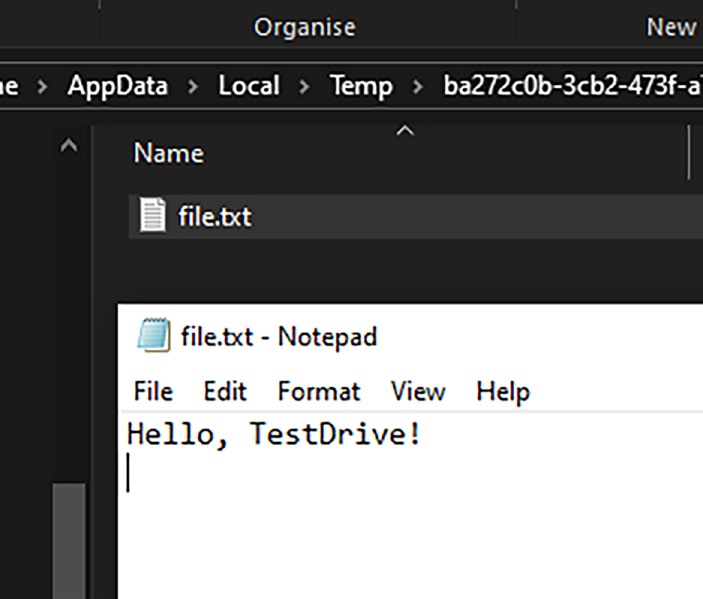Jump to the Temp folder breadcrumb
This screenshot has width=703, height=599.
[x=361, y=86]
